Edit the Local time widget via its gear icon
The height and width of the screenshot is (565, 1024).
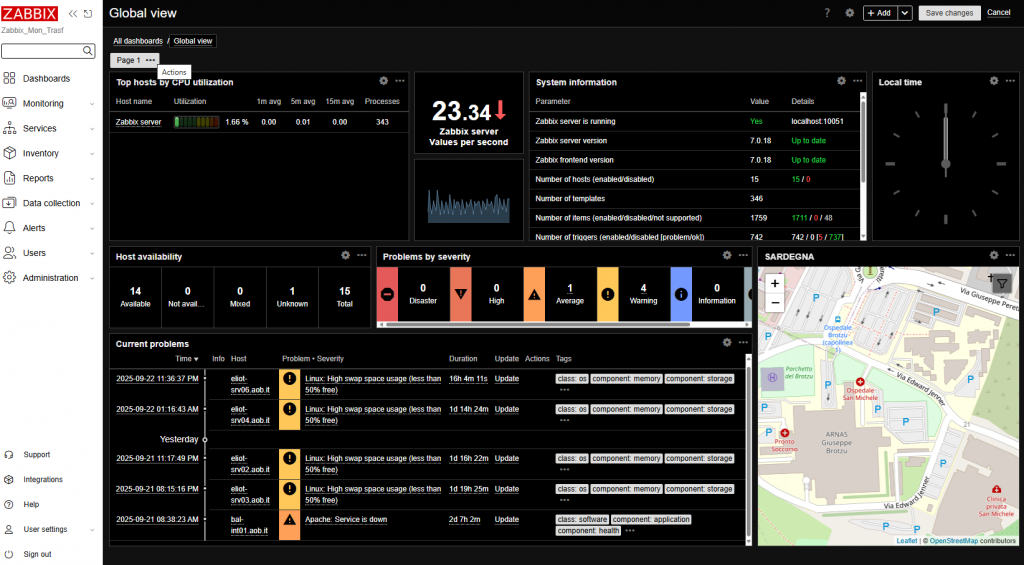(994, 81)
